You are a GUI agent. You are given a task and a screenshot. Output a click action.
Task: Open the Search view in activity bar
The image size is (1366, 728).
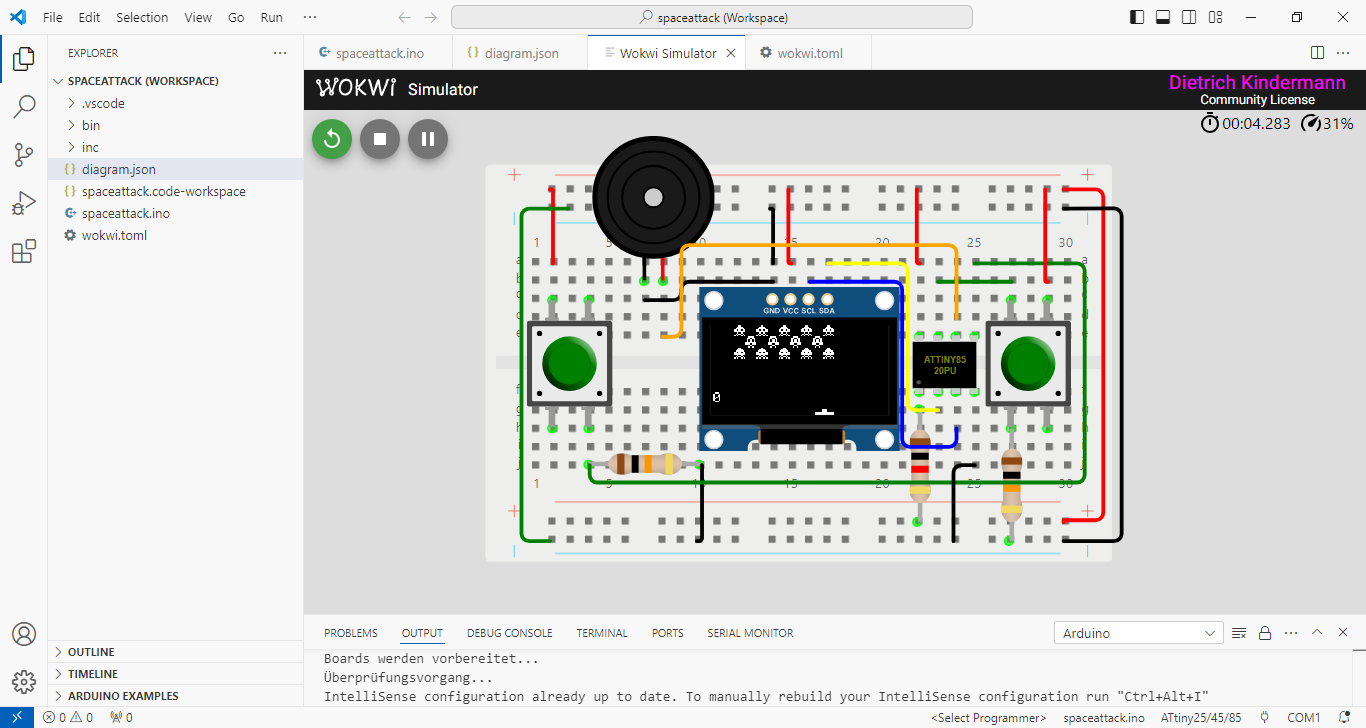(x=24, y=106)
